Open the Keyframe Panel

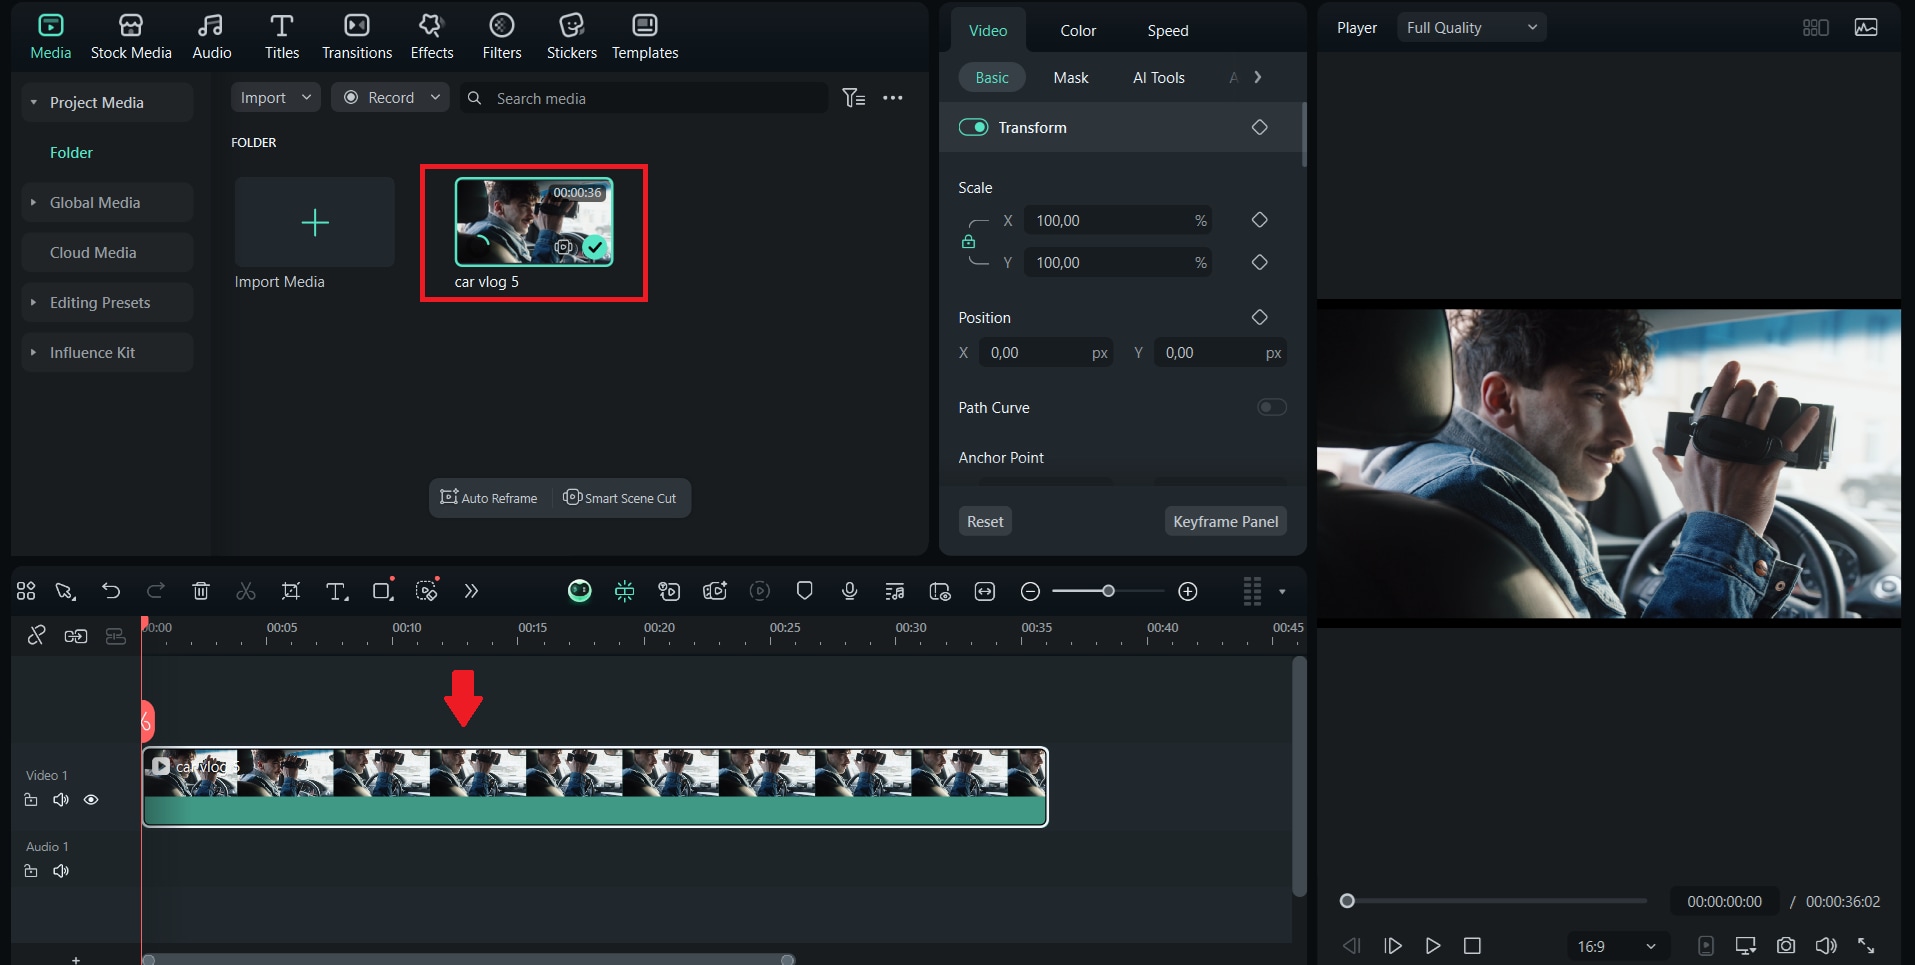tap(1226, 521)
